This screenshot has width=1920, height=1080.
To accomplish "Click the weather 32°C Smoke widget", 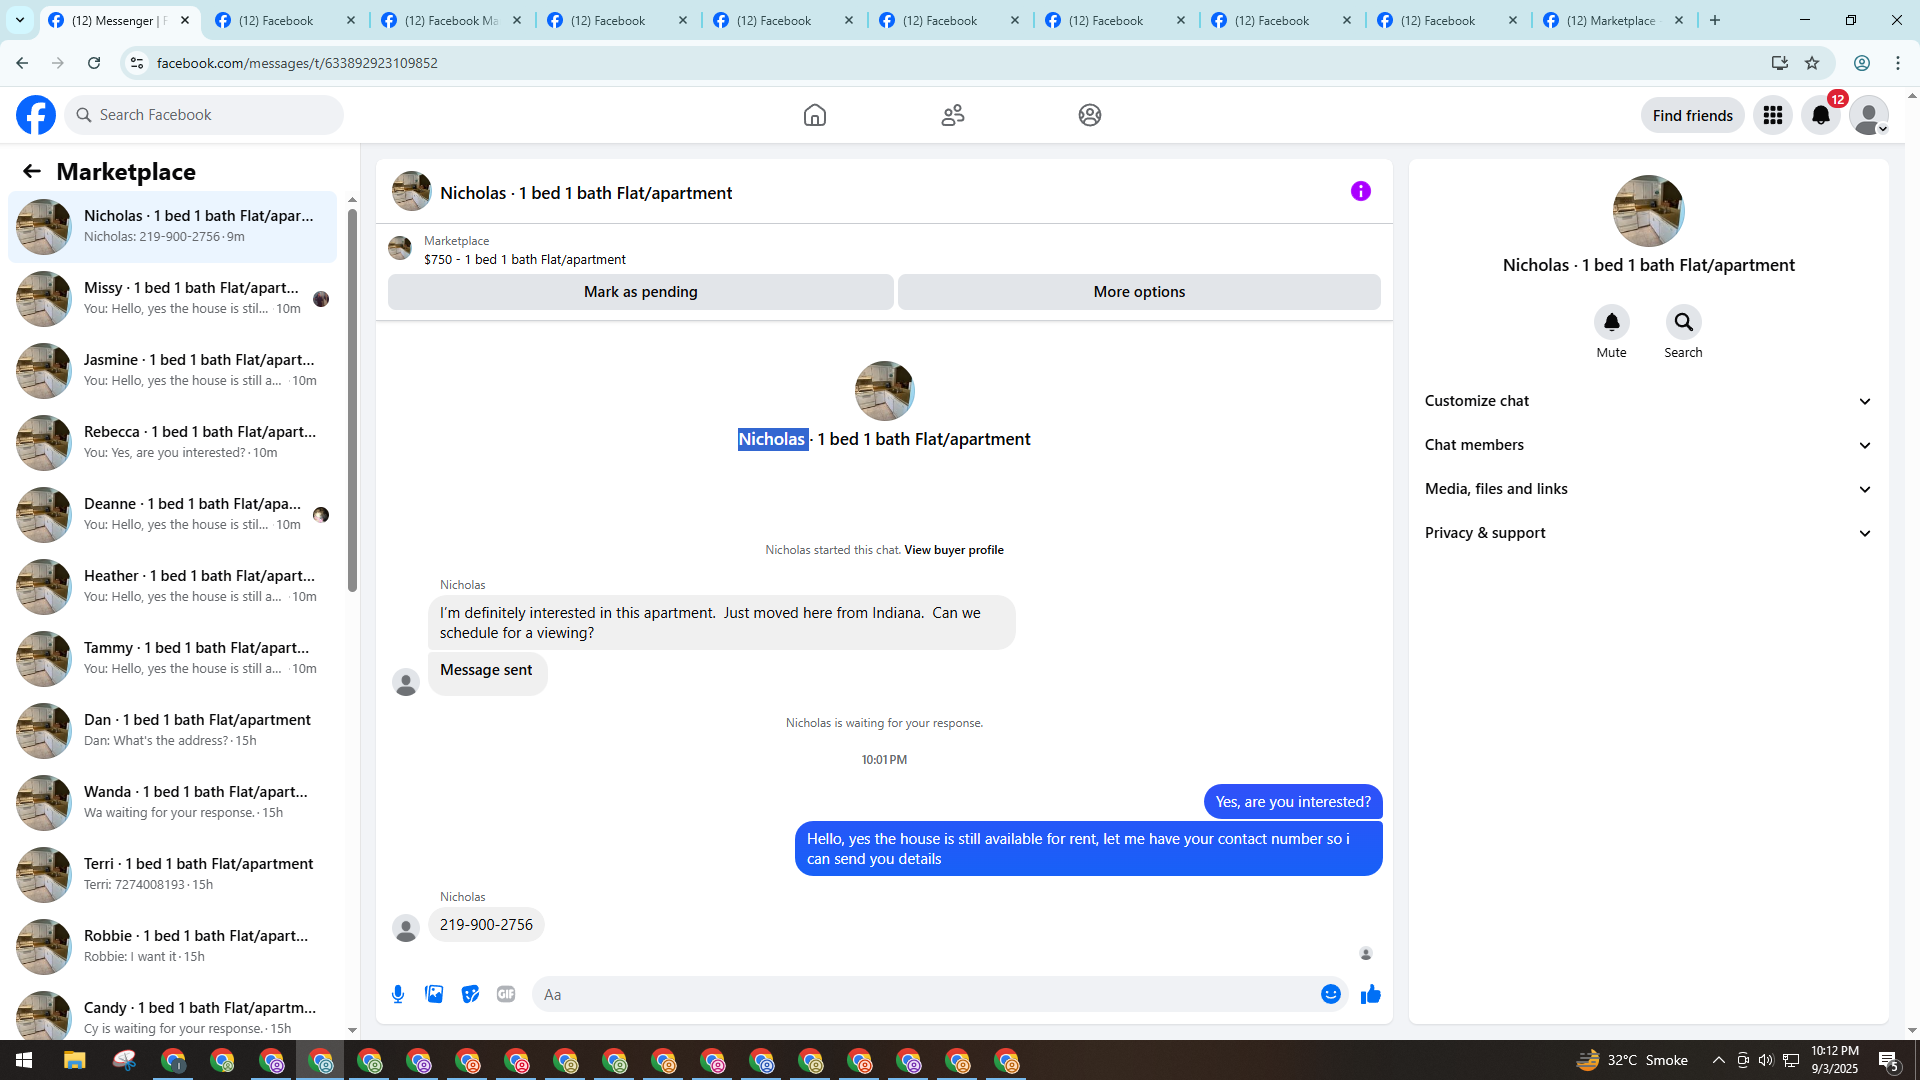I will (x=1632, y=1060).
